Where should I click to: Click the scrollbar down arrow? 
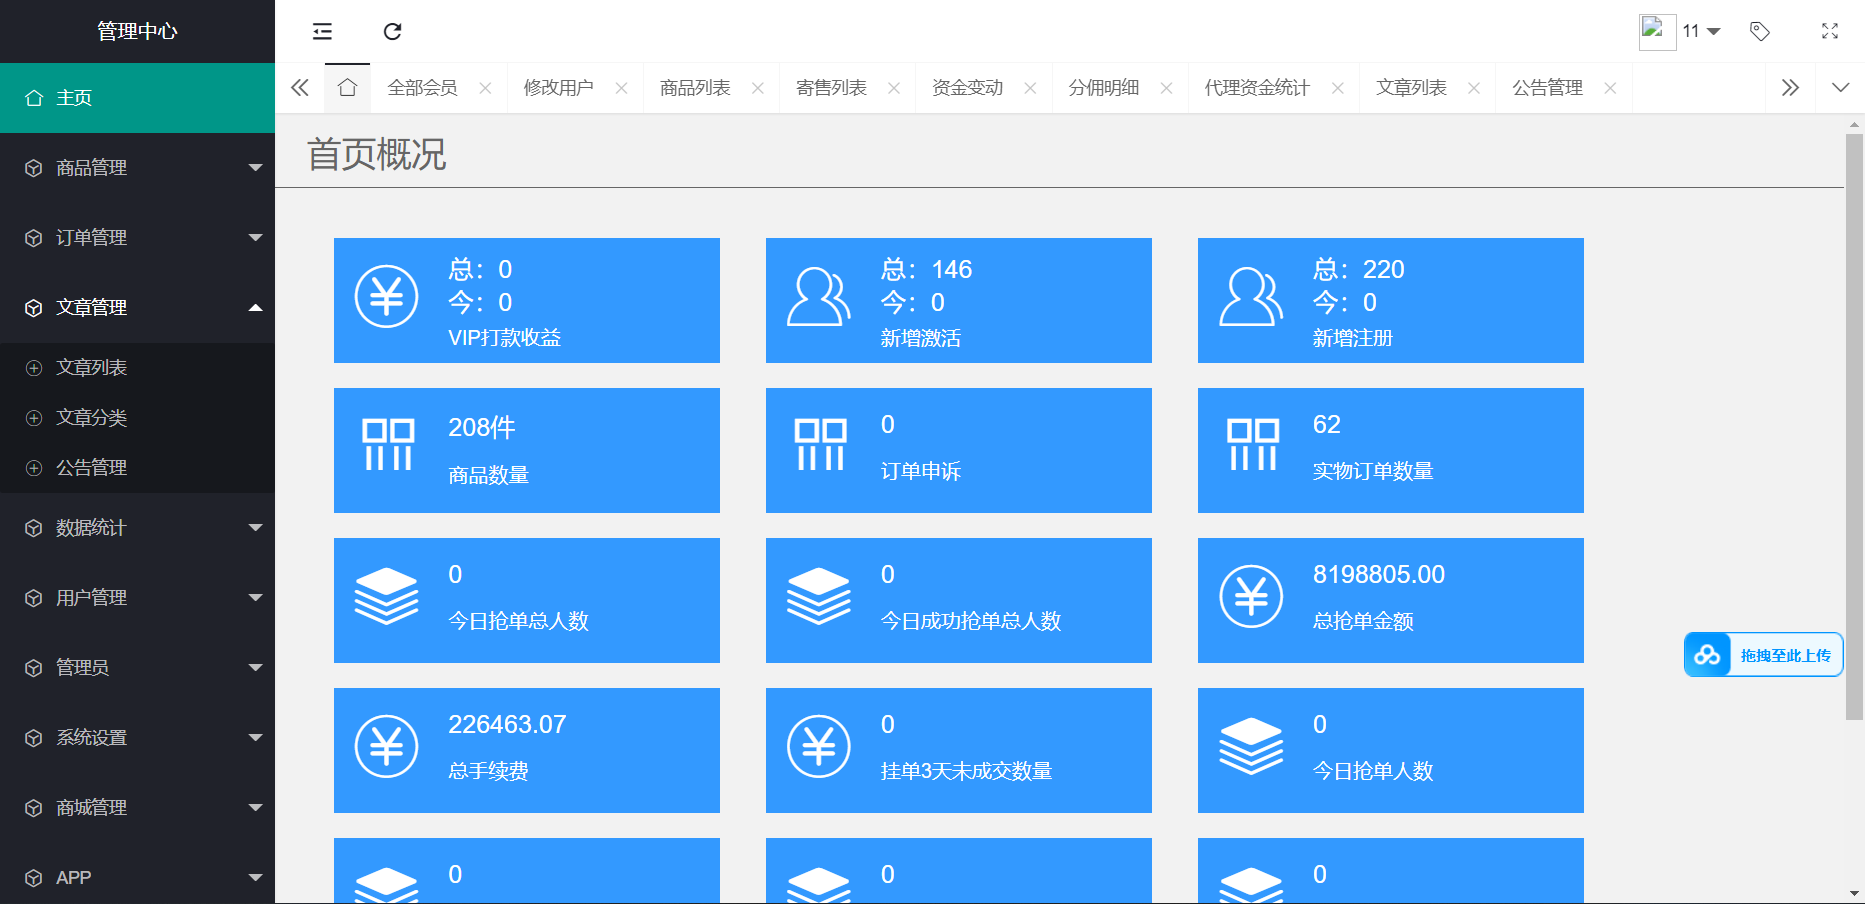pyautogui.click(x=1854, y=894)
